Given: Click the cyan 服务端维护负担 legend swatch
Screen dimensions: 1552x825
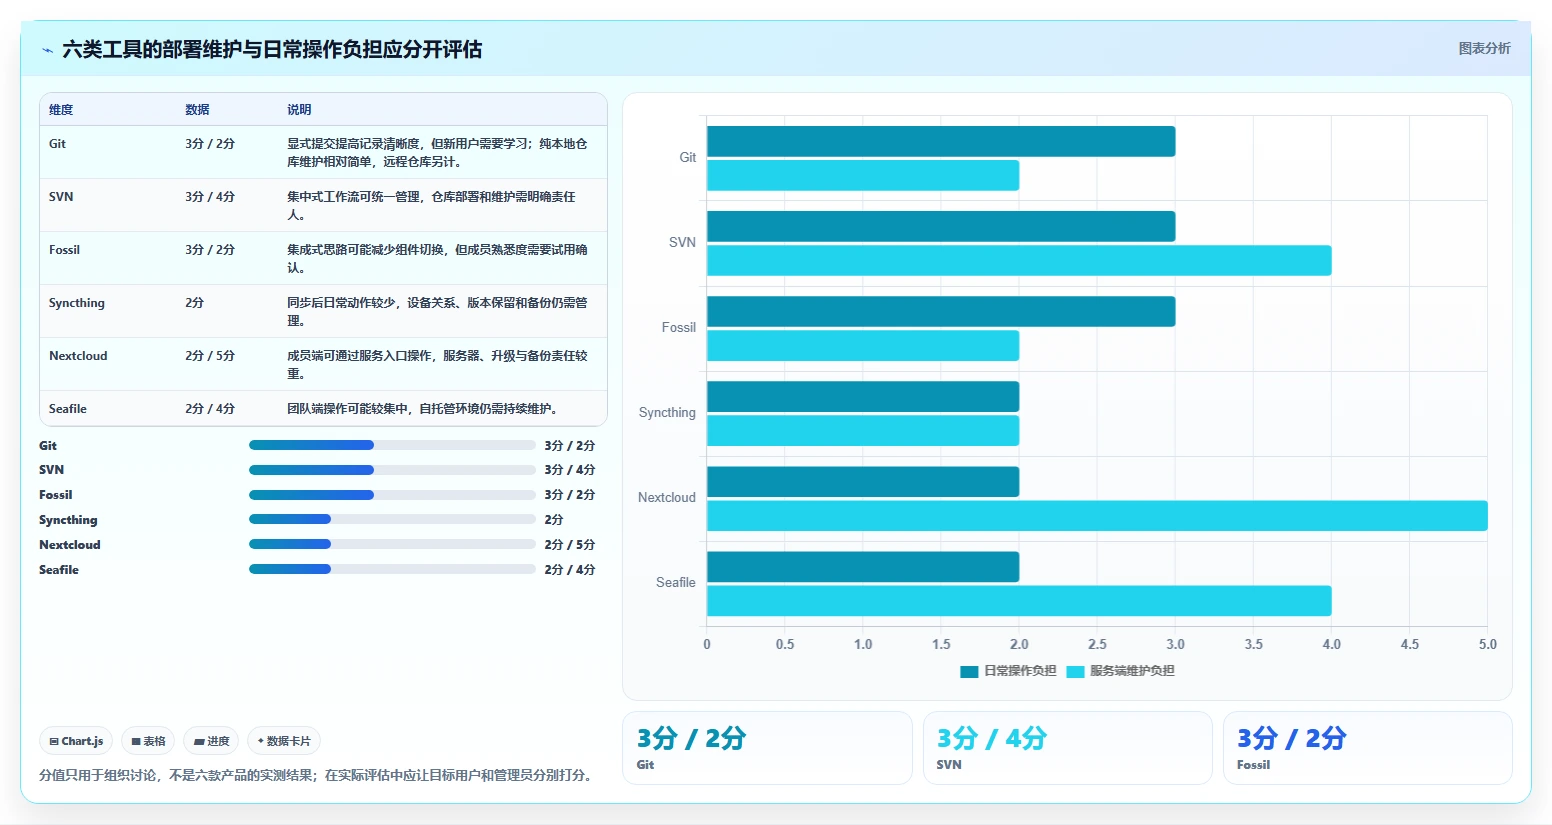Looking at the screenshot, I should point(1075,672).
